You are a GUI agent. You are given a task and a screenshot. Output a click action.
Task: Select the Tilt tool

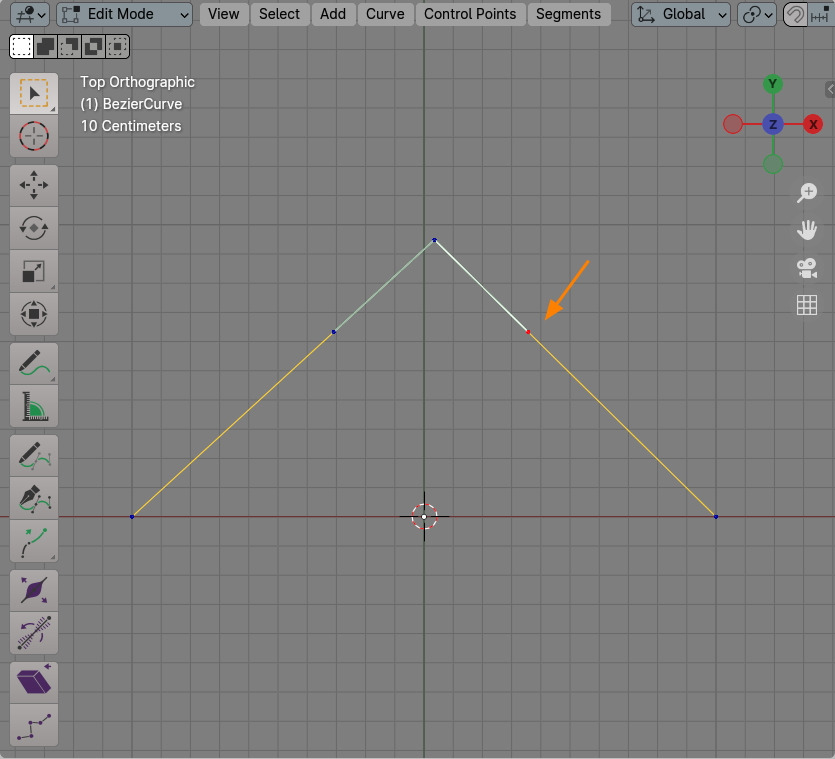pyautogui.click(x=34, y=633)
